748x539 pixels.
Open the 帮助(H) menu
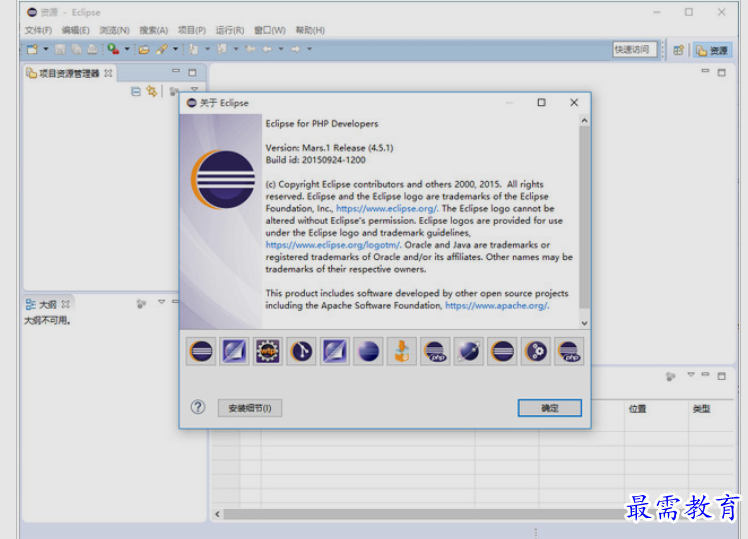pyautogui.click(x=310, y=31)
